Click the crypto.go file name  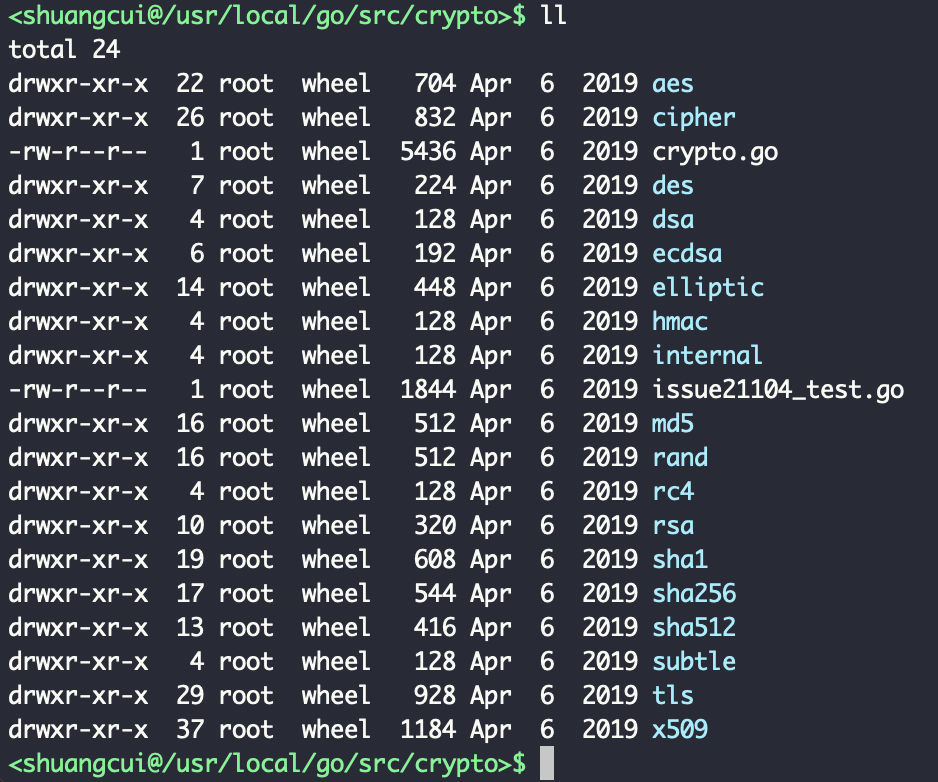point(714,152)
